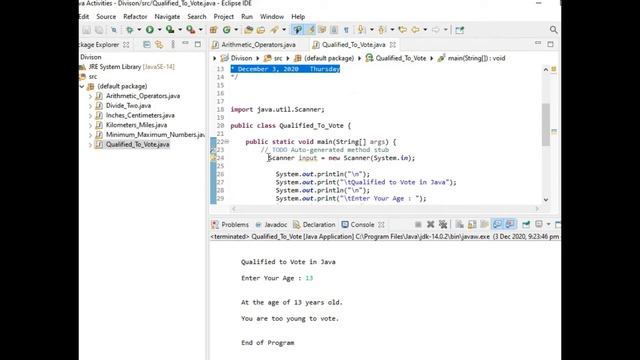Image resolution: width=640 pixels, height=360 pixels.
Task: Click the magnifier Quick Access search icon
Action: tap(553, 30)
